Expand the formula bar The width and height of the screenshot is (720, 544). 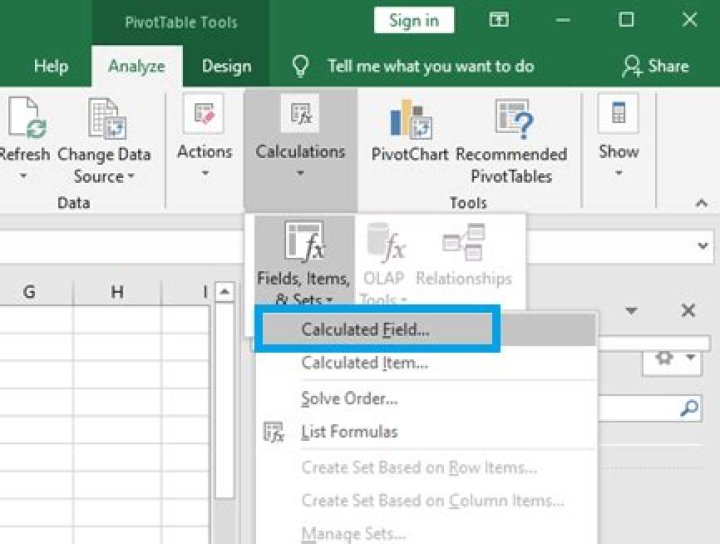point(703,246)
